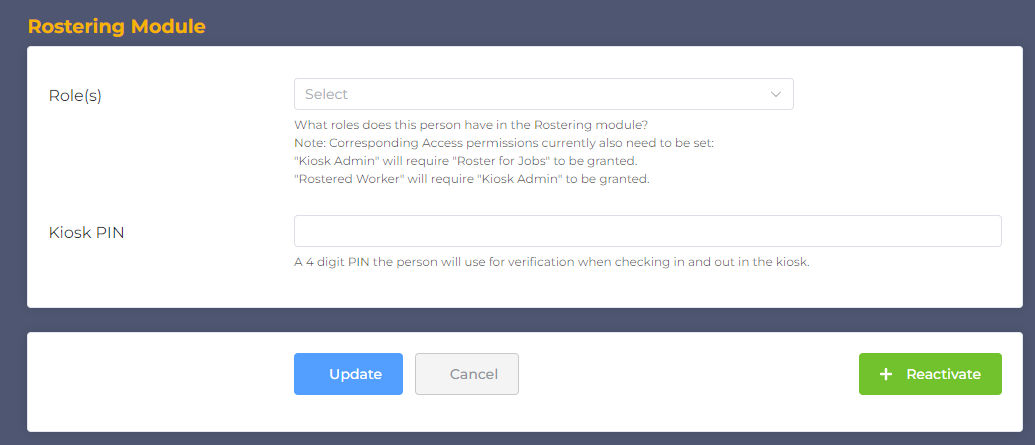The width and height of the screenshot is (1035, 445).
Task: Click the Cancel button
Action: [x=467, y=374]
